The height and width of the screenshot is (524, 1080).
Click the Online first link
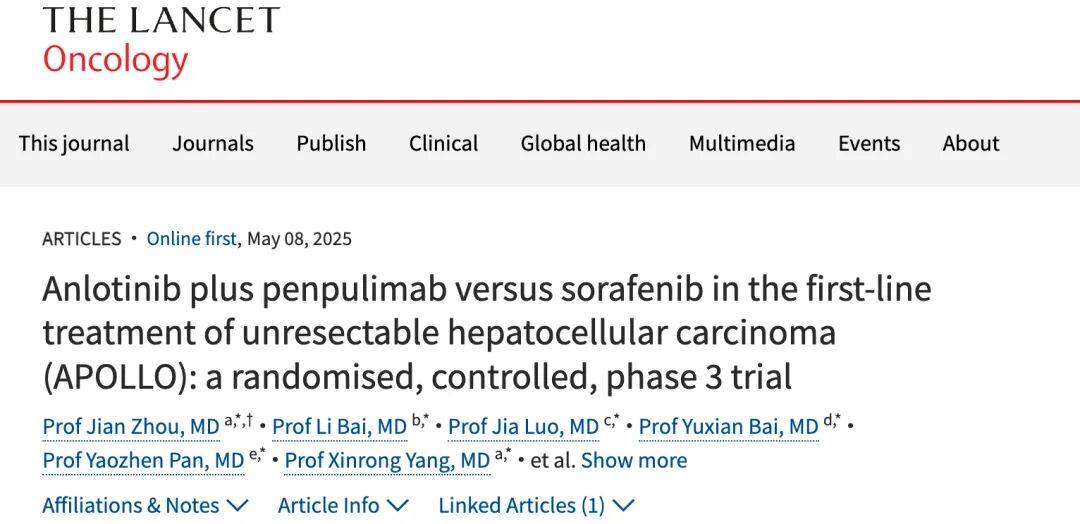point(191,239)
